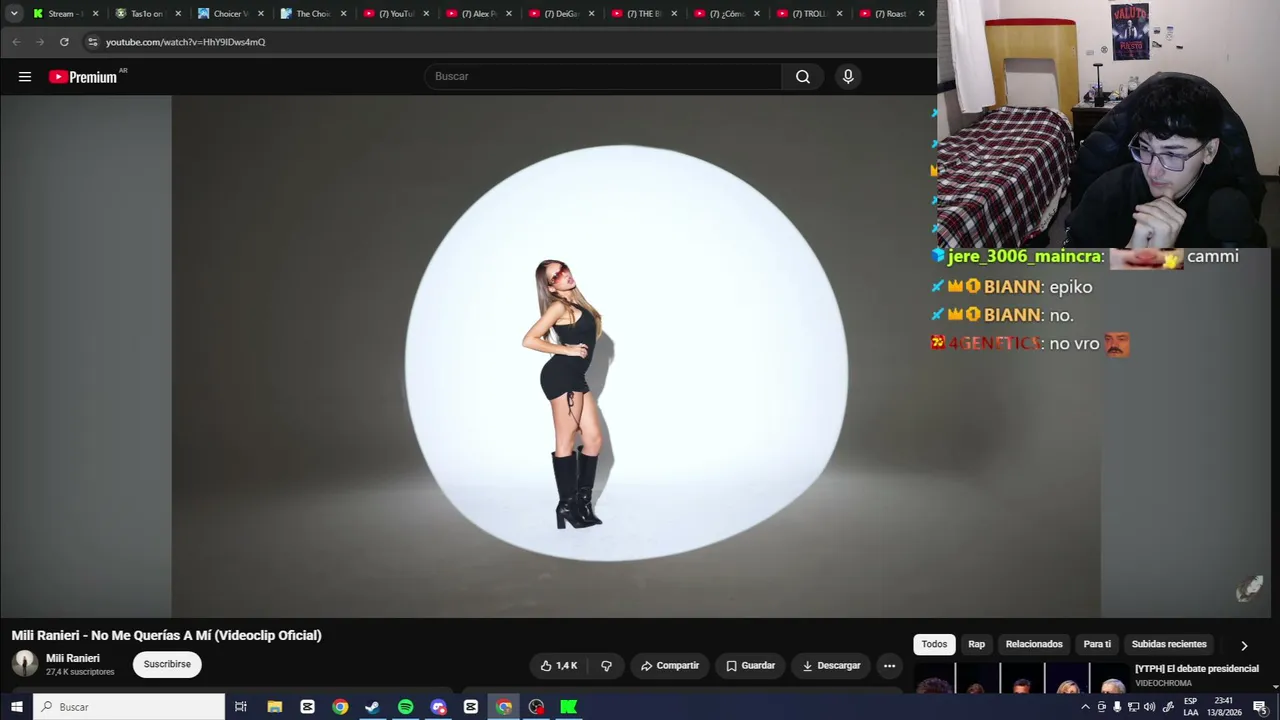Open the Mili Ranieri channel name link
This screenshot has height=720, width=1280.
[73, 658]
